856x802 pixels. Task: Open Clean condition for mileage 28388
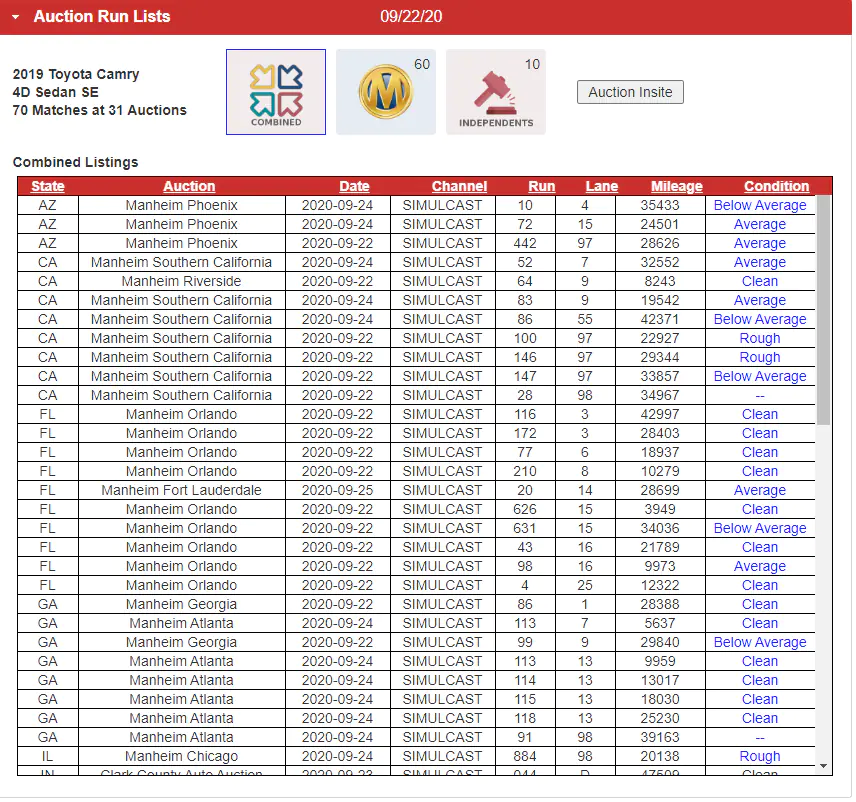[762, 606]
